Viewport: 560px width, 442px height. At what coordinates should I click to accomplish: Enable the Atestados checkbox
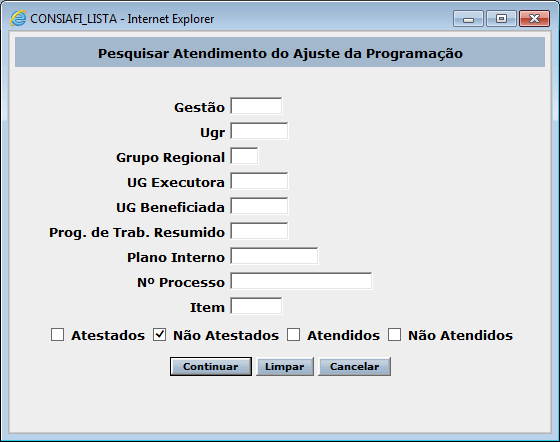click(x=58, y=335)
